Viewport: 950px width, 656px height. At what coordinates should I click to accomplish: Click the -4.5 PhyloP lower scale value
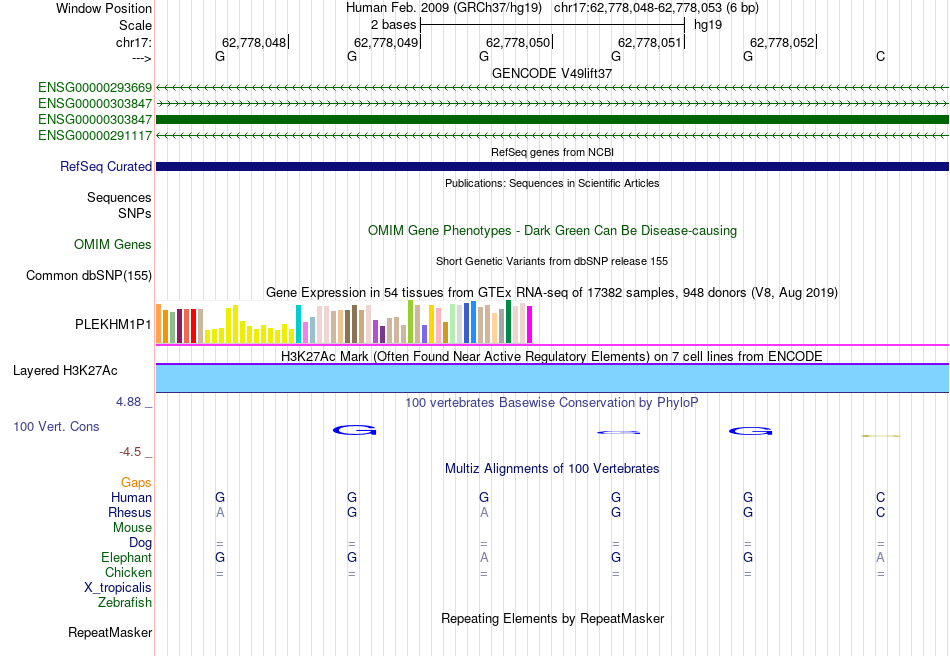click(130, 452)
